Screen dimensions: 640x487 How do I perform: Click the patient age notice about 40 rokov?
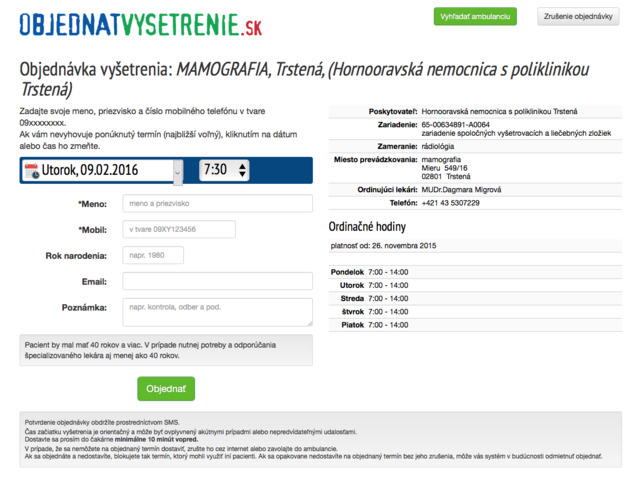[x=166, y=350]
